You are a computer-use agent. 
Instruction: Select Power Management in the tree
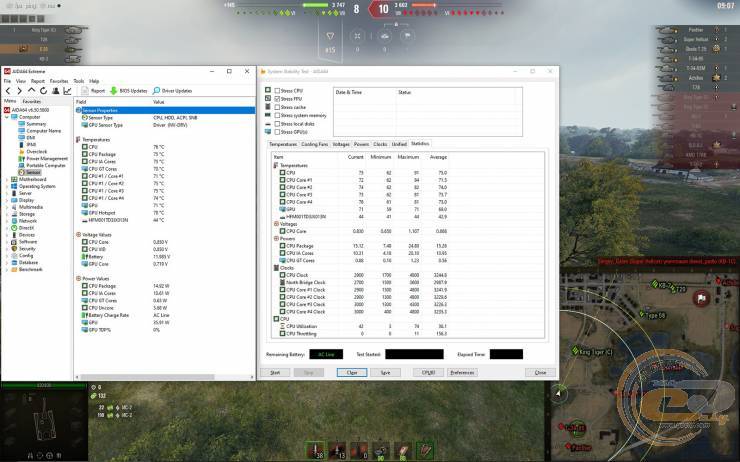pyautogui.click(x=47, y=159)
